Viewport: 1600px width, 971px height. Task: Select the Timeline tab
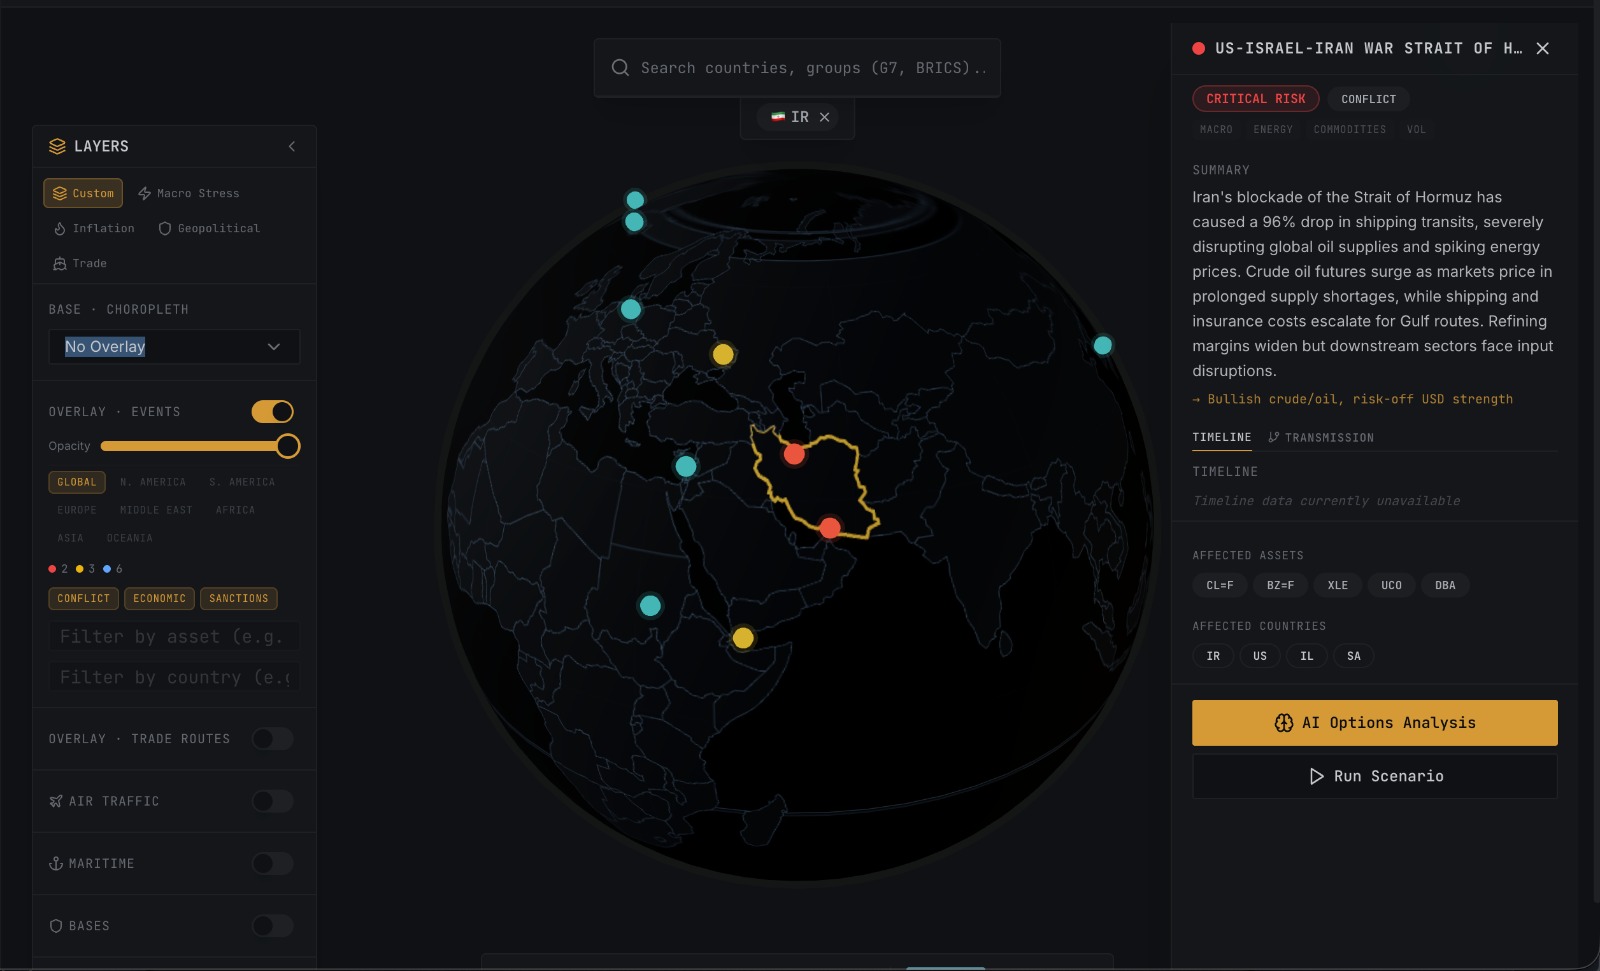(1221, 438)
